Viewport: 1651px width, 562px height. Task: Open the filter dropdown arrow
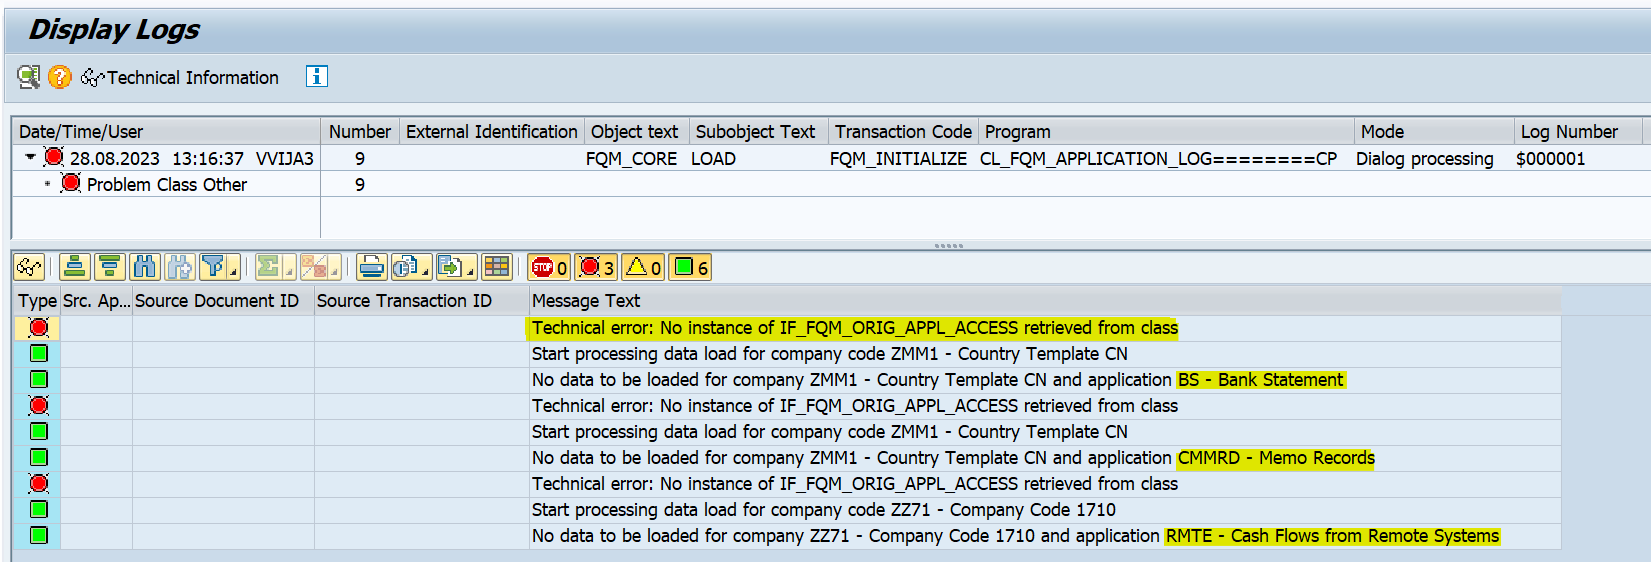(x=234, y=269)
